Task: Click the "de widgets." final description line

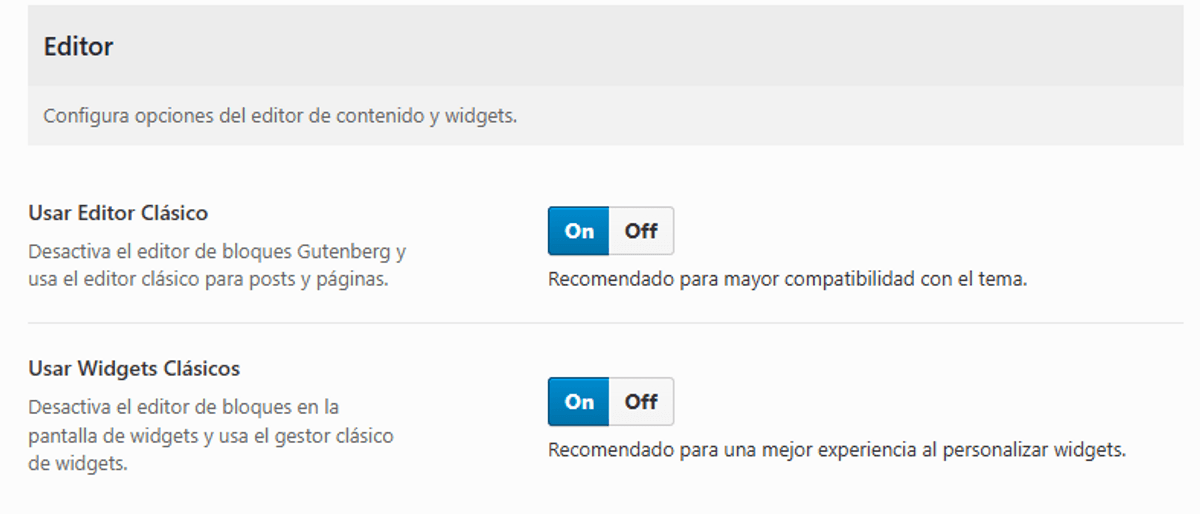Action: pos(78,464)
